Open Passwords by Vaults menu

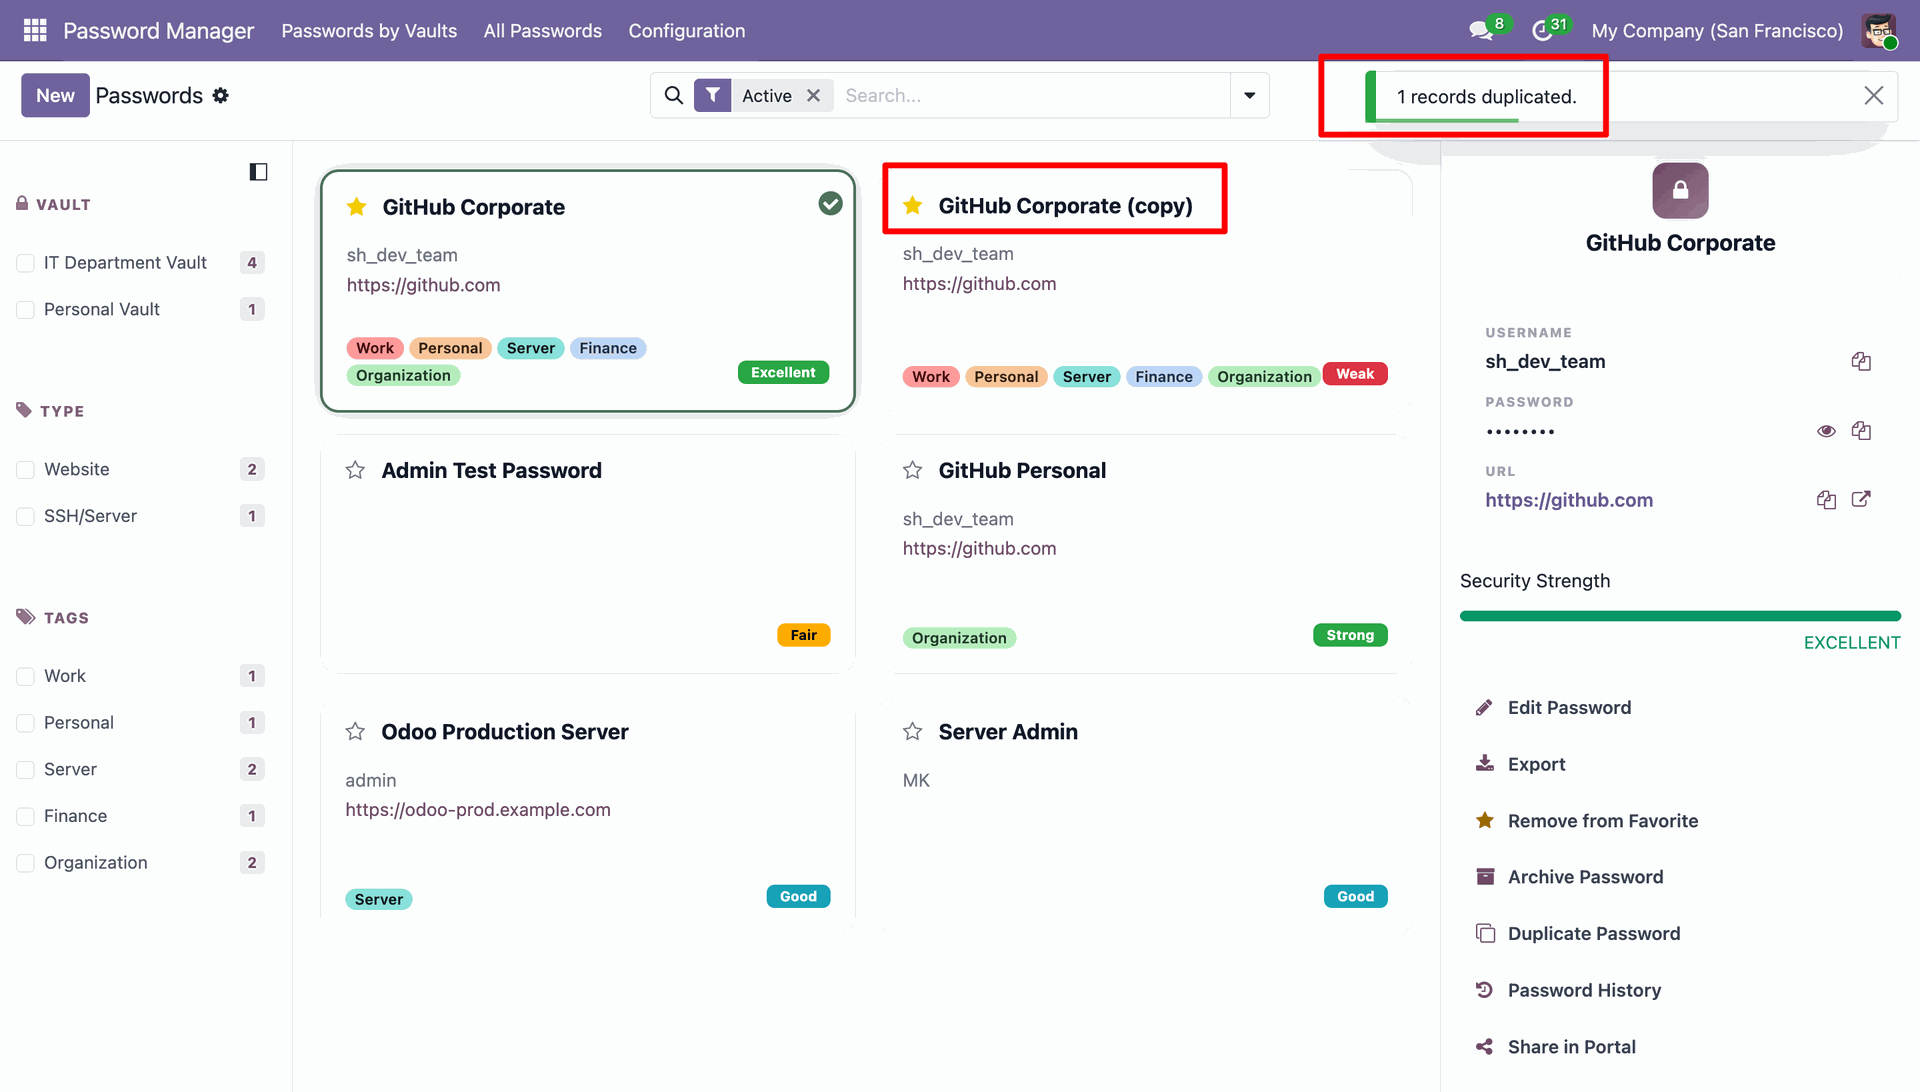(x=369, y=31)
